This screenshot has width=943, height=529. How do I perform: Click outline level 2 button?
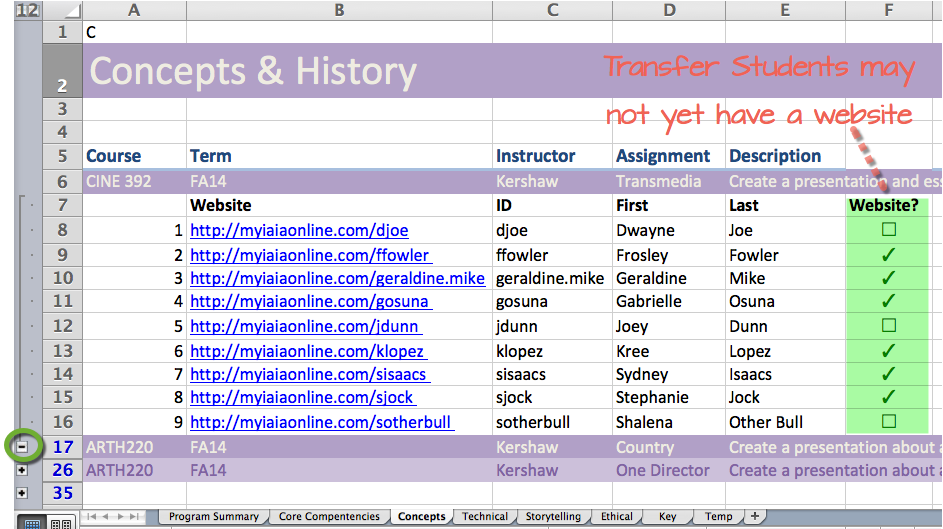point(33,9)
